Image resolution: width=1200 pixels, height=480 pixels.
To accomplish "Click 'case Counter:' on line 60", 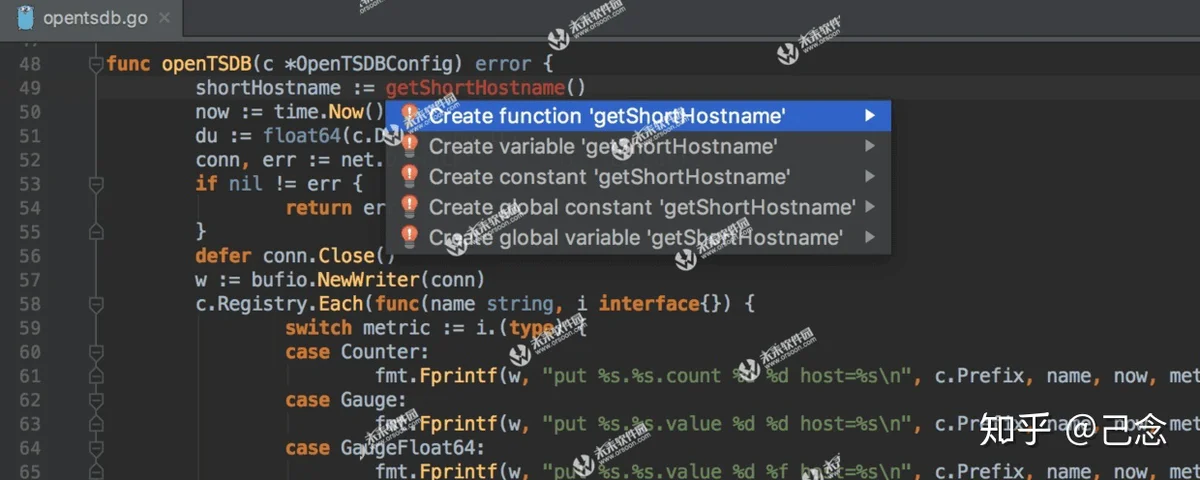I will (x=357, y=352).
